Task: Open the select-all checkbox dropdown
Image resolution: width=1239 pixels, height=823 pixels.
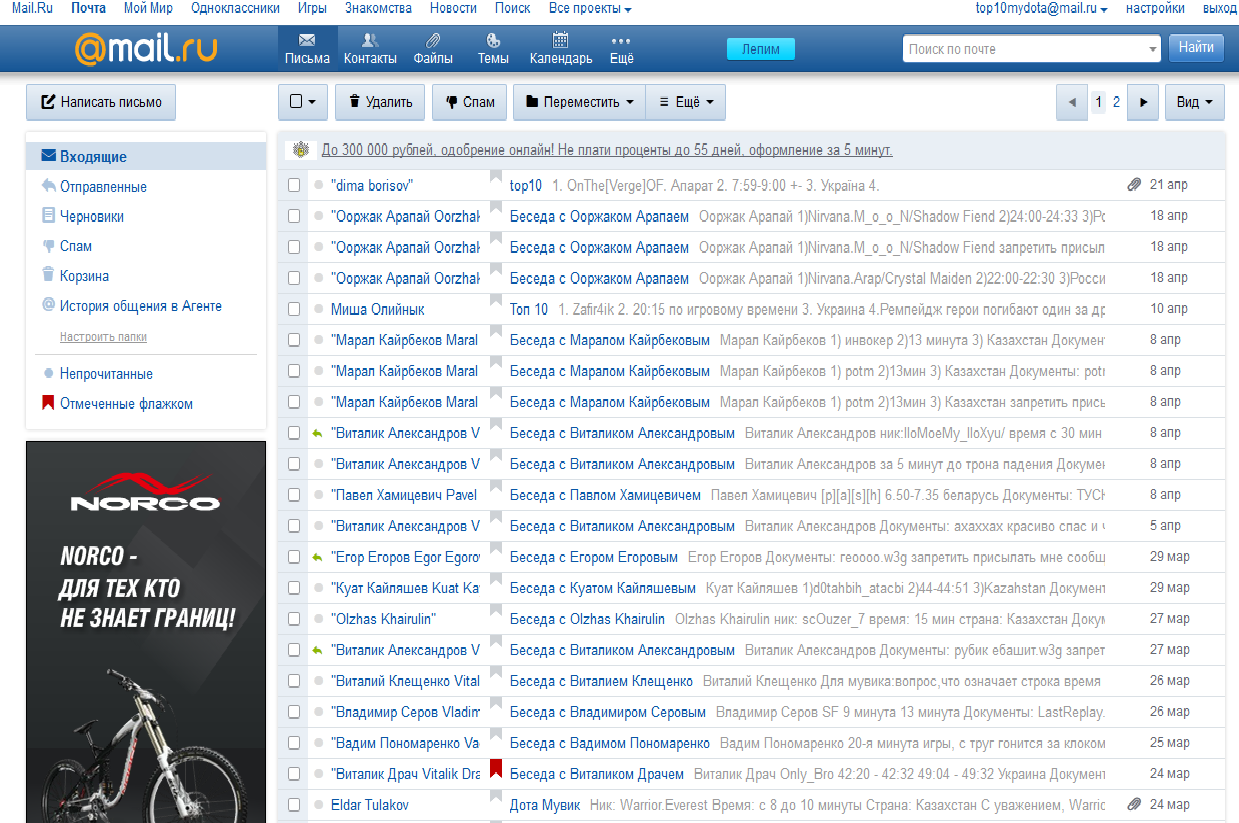Action: pyautogui.click(x=303, y=102)
